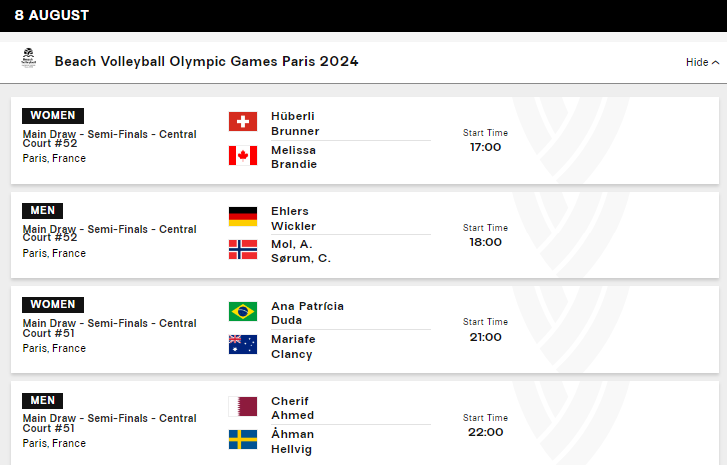Open the Ehlers Wickler team entry
The image size is (727, 465).
coord(293,218)
